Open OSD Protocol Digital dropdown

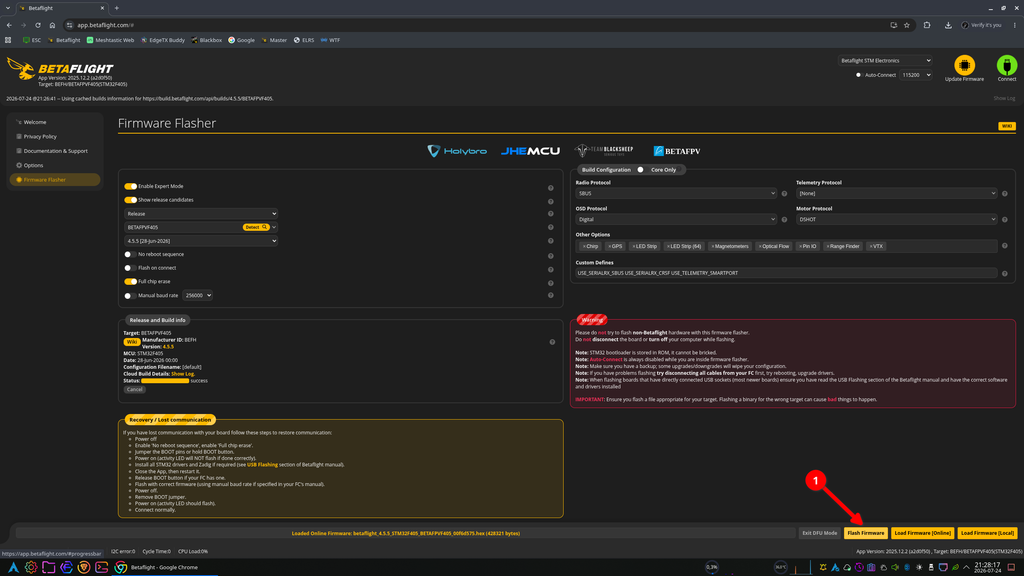pyautogui.click(x=676, y=219)
